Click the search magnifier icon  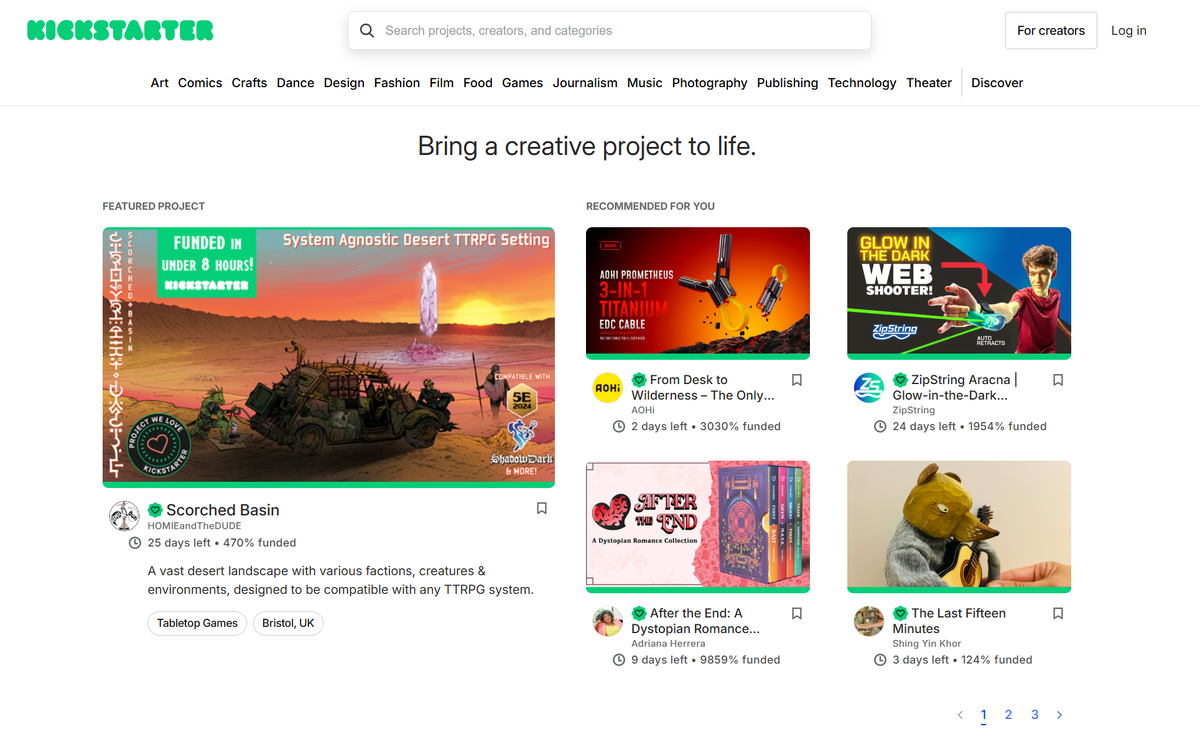coord(367,31)
